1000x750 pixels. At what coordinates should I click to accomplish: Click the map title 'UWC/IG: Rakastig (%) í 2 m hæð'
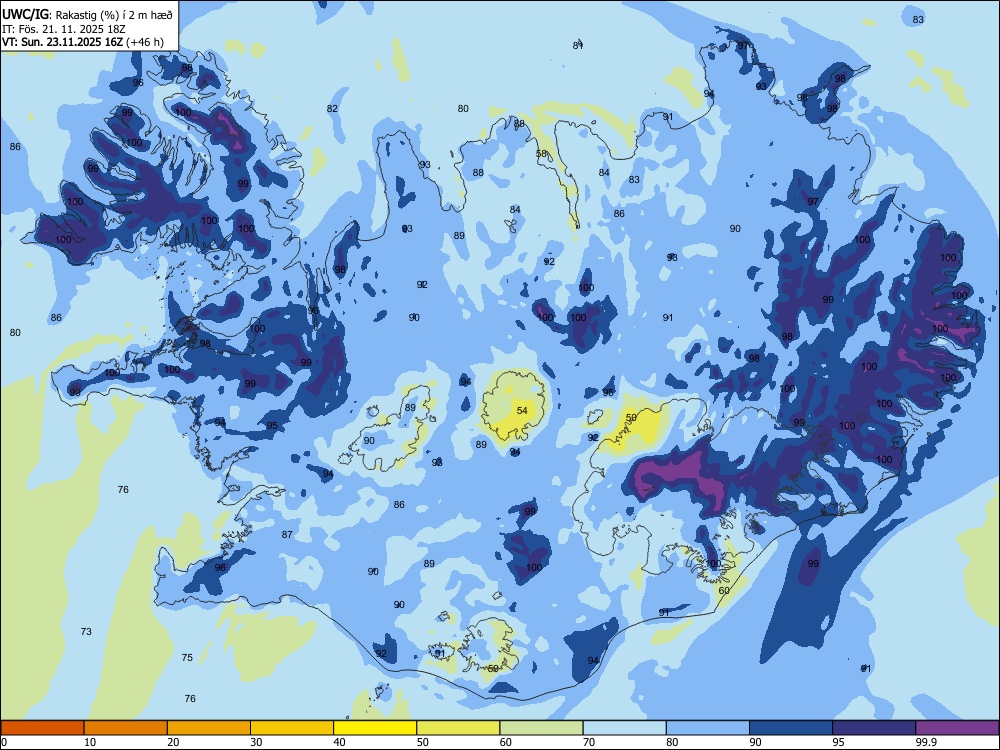point(87,15)
